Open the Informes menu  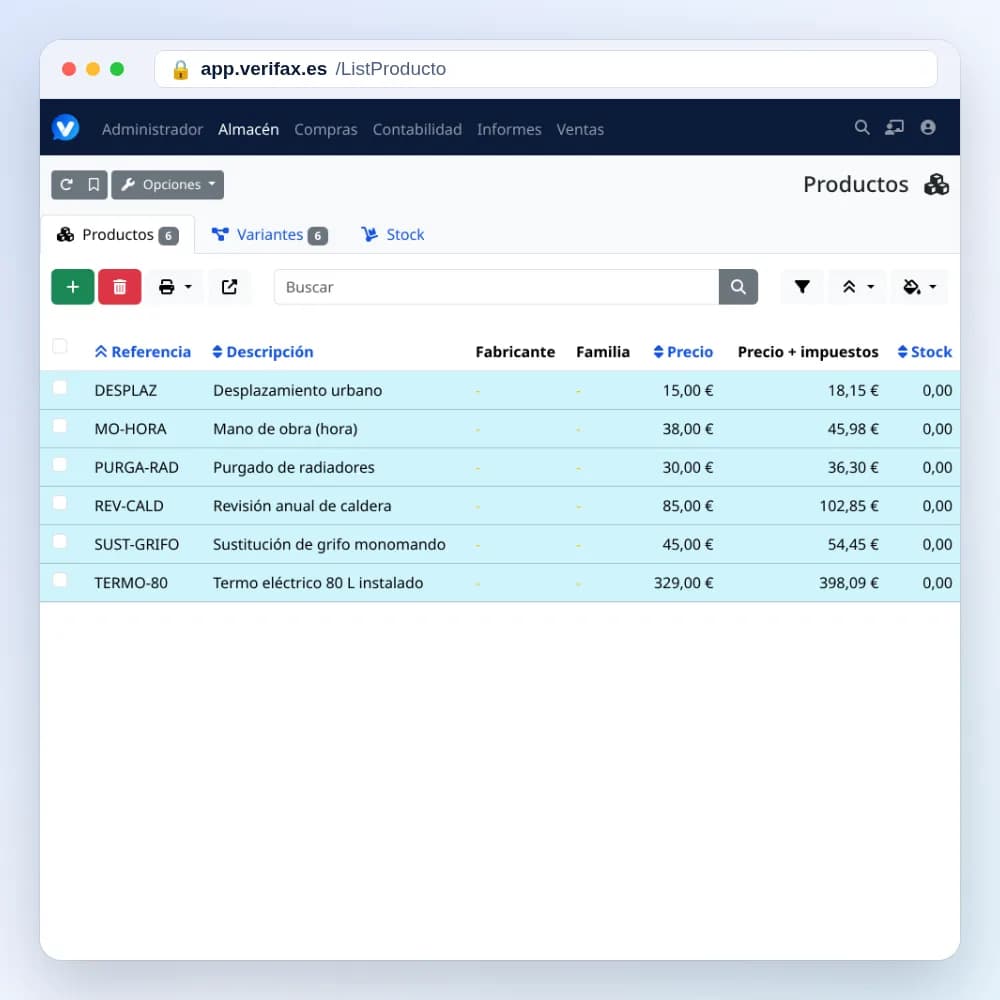pos(509,129)
